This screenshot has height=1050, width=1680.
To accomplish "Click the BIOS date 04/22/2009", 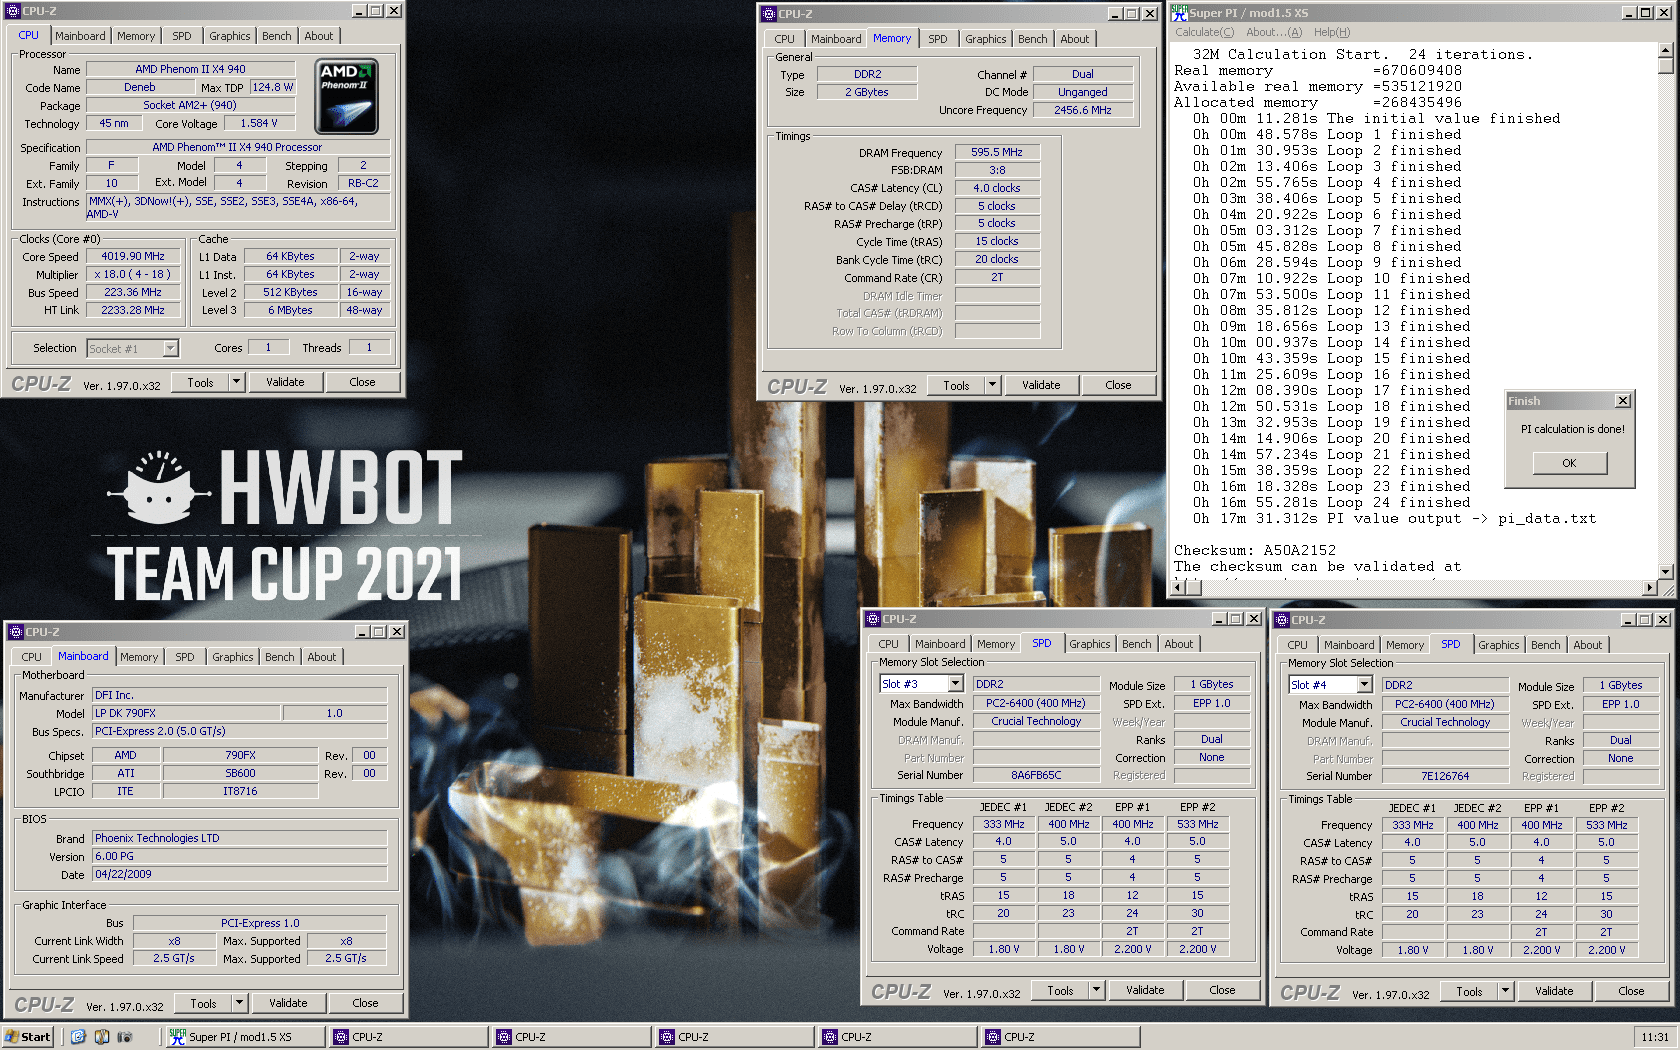I will tap(239, 874).
